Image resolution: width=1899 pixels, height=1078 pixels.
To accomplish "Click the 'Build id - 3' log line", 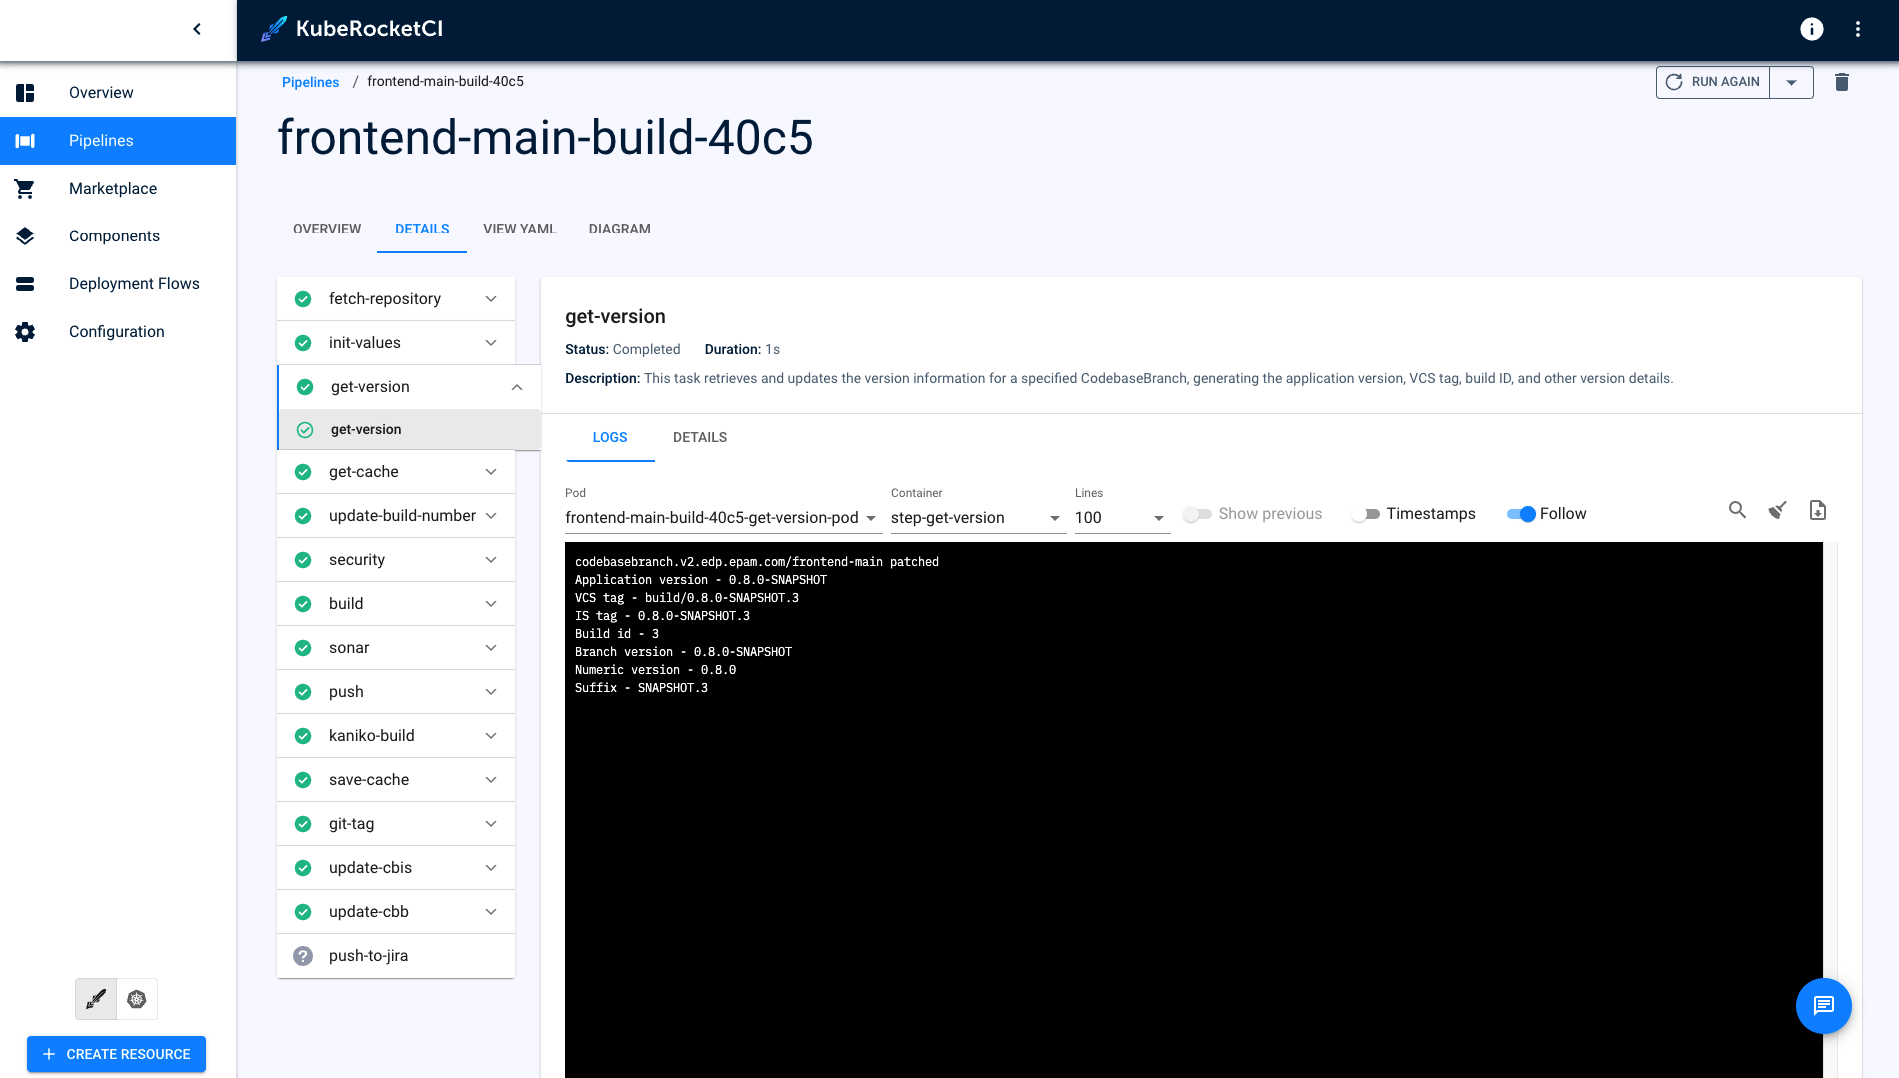I will [x=617, y=634].
